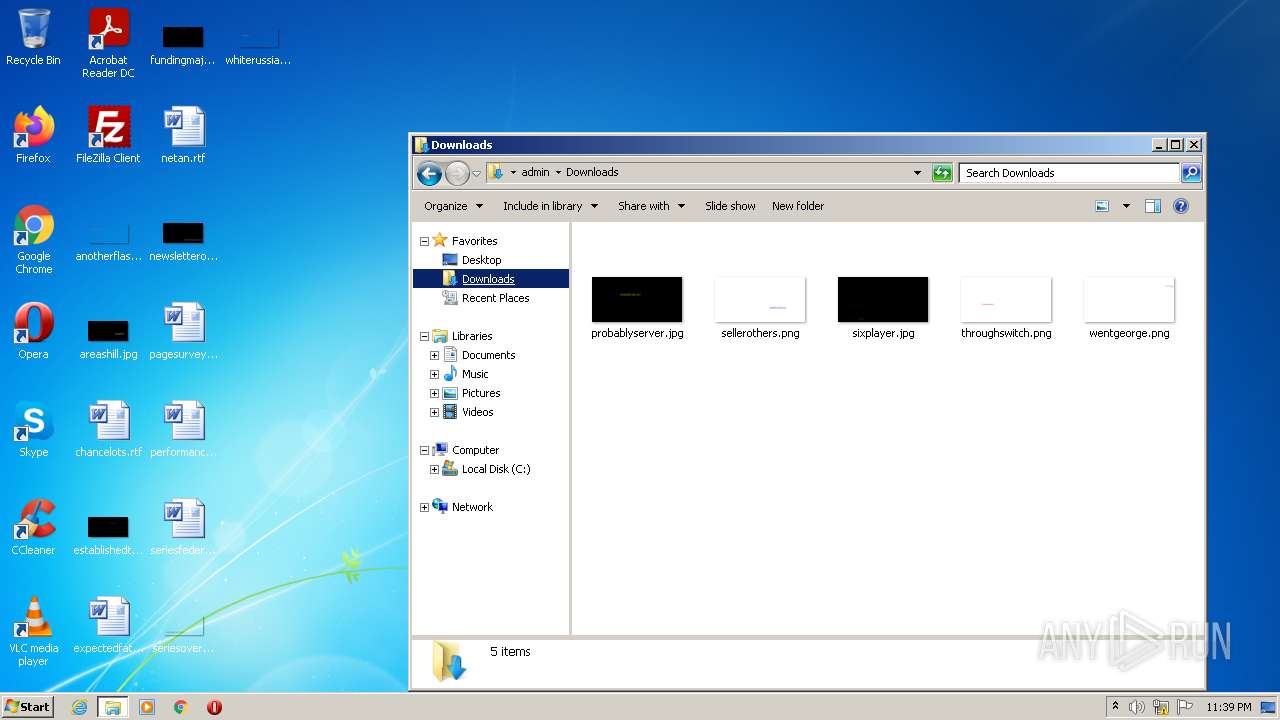Click New folder button
Viewport: 1280px width, 720px height.
798,206
